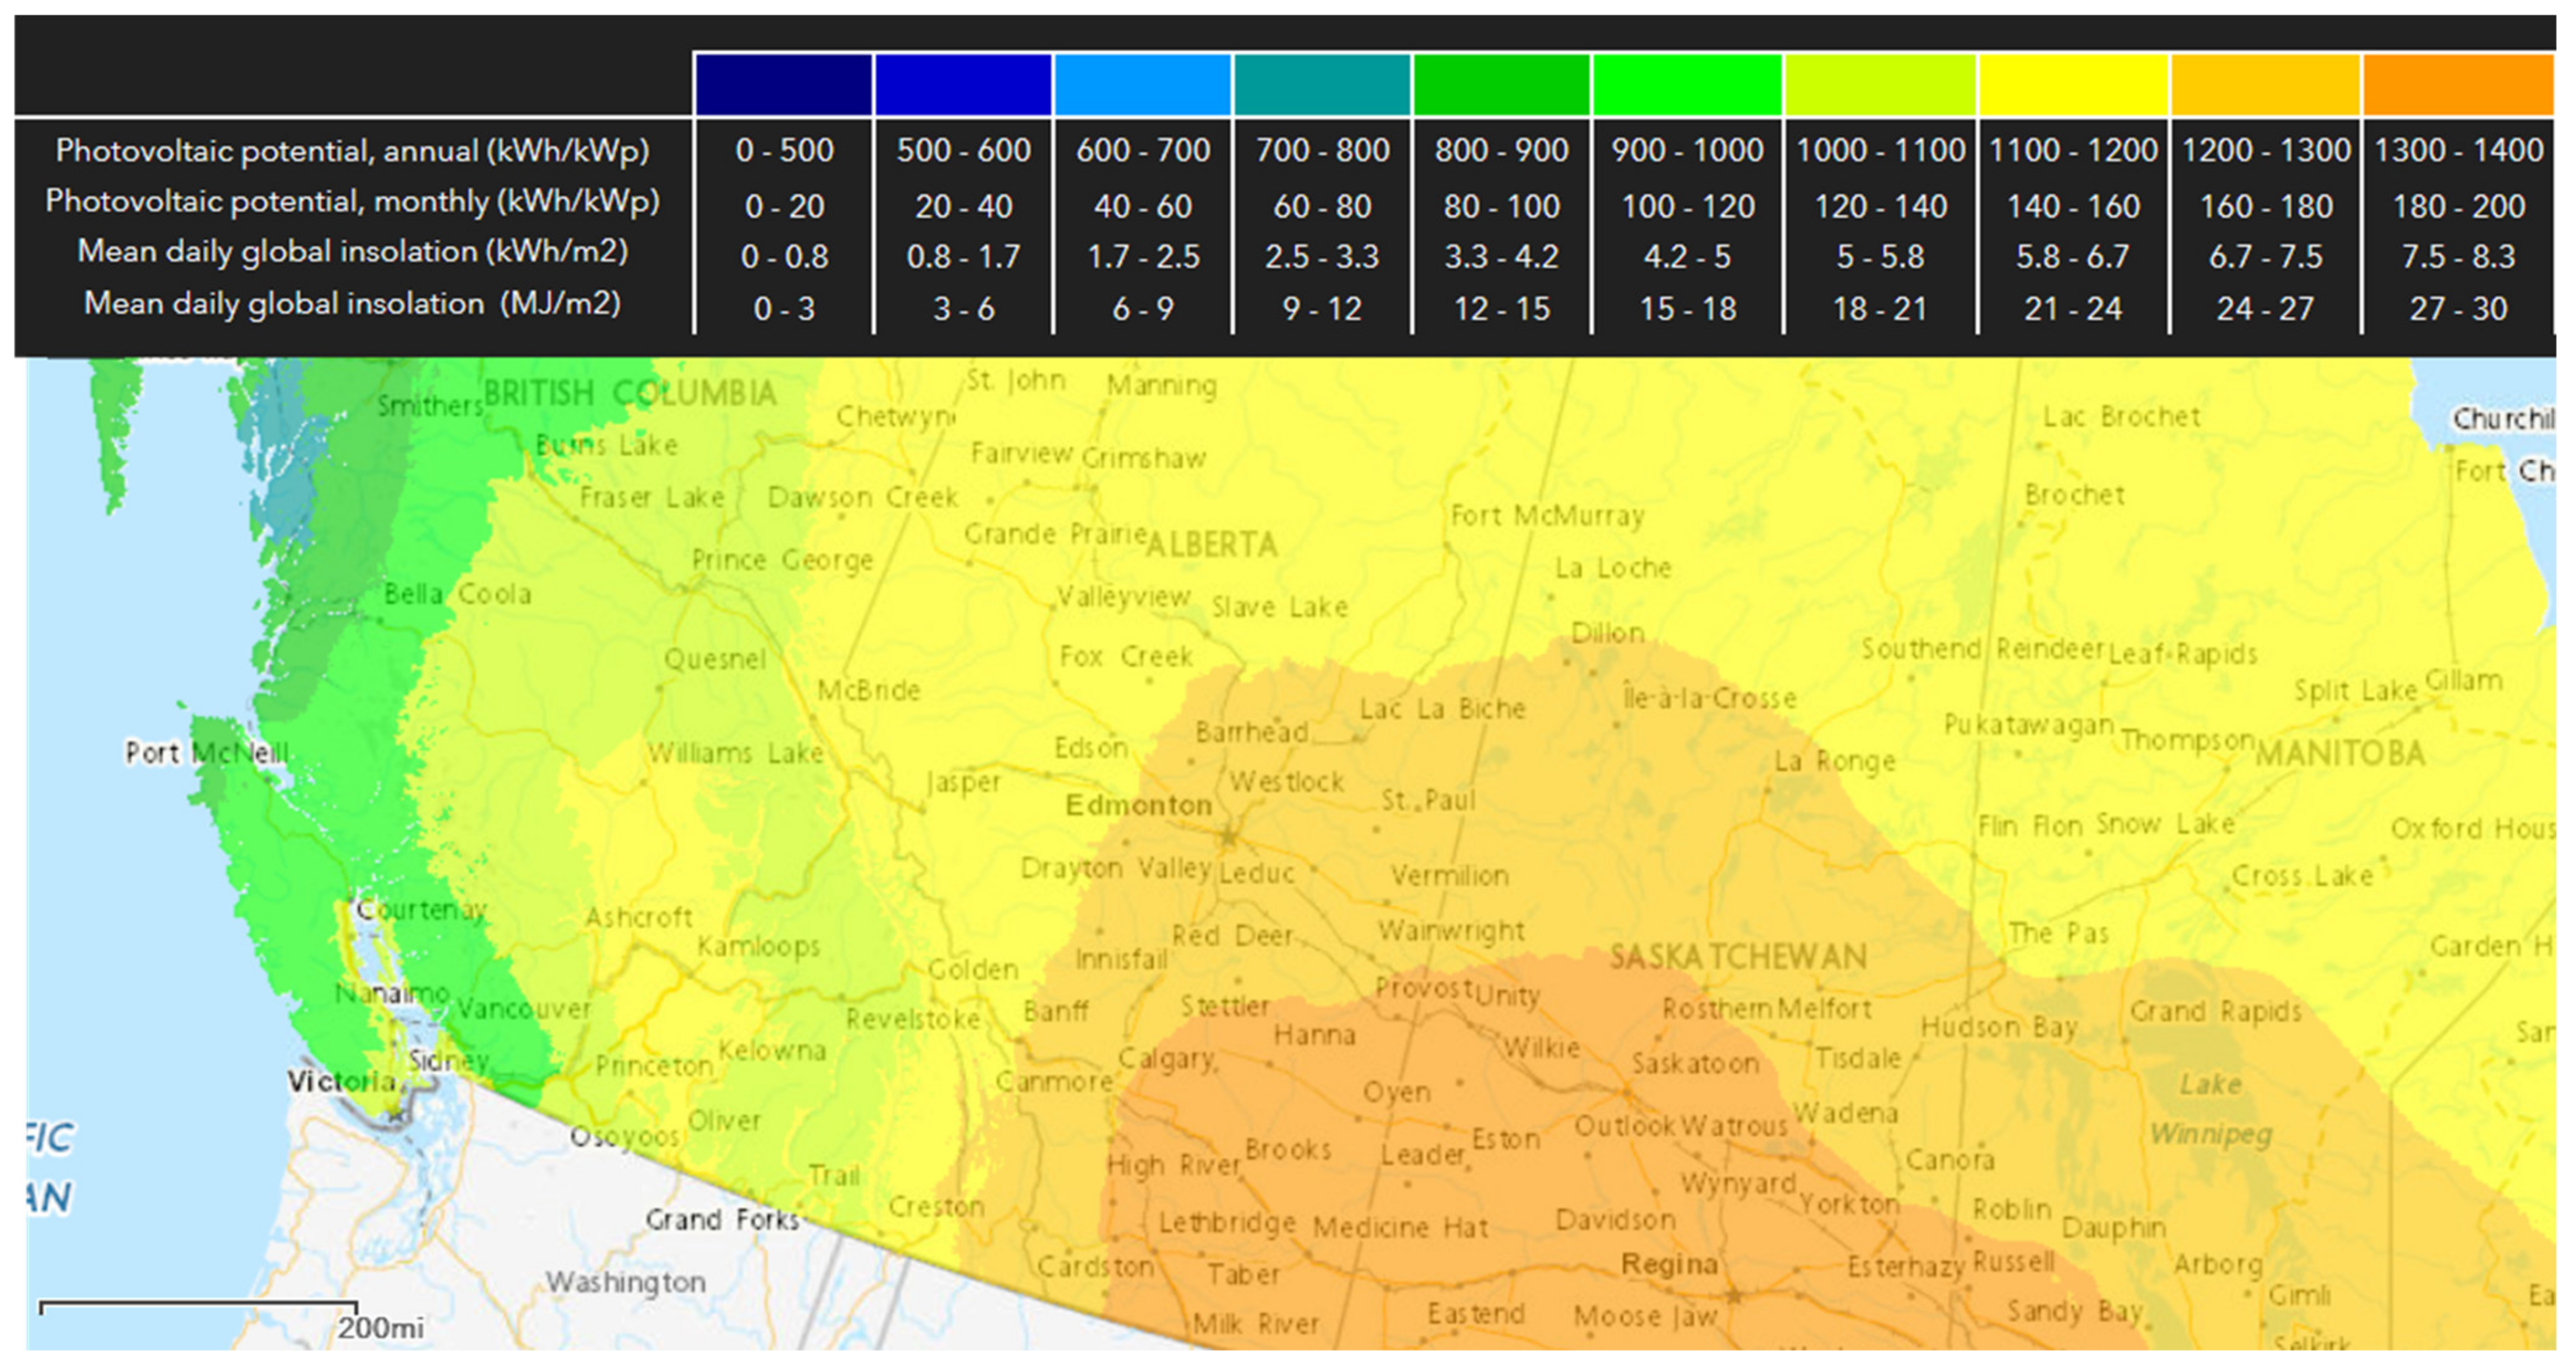Click the Regina city label

pos(1669,1264)
